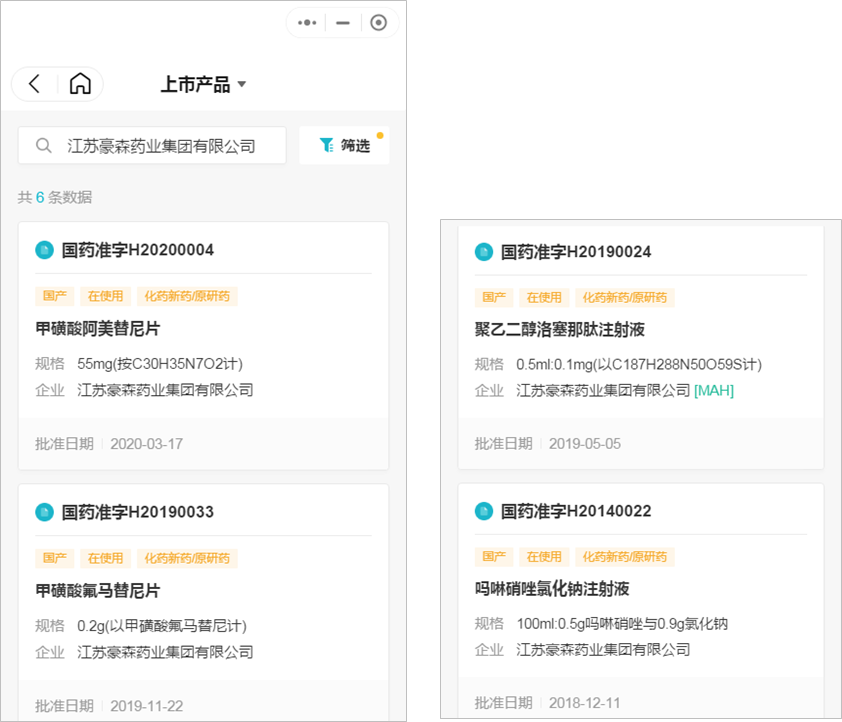Image resolution: width=842 pixels, height=722 pixels.
Task: Go back using the left arrow icon
Action: pos(34,84)
